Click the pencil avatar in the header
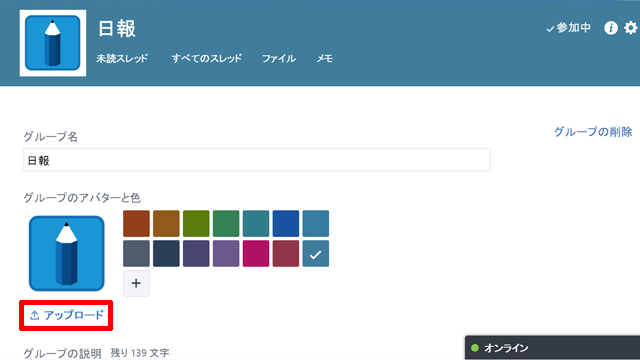This screenshot has height=360, width=640. tap(53, 43)
